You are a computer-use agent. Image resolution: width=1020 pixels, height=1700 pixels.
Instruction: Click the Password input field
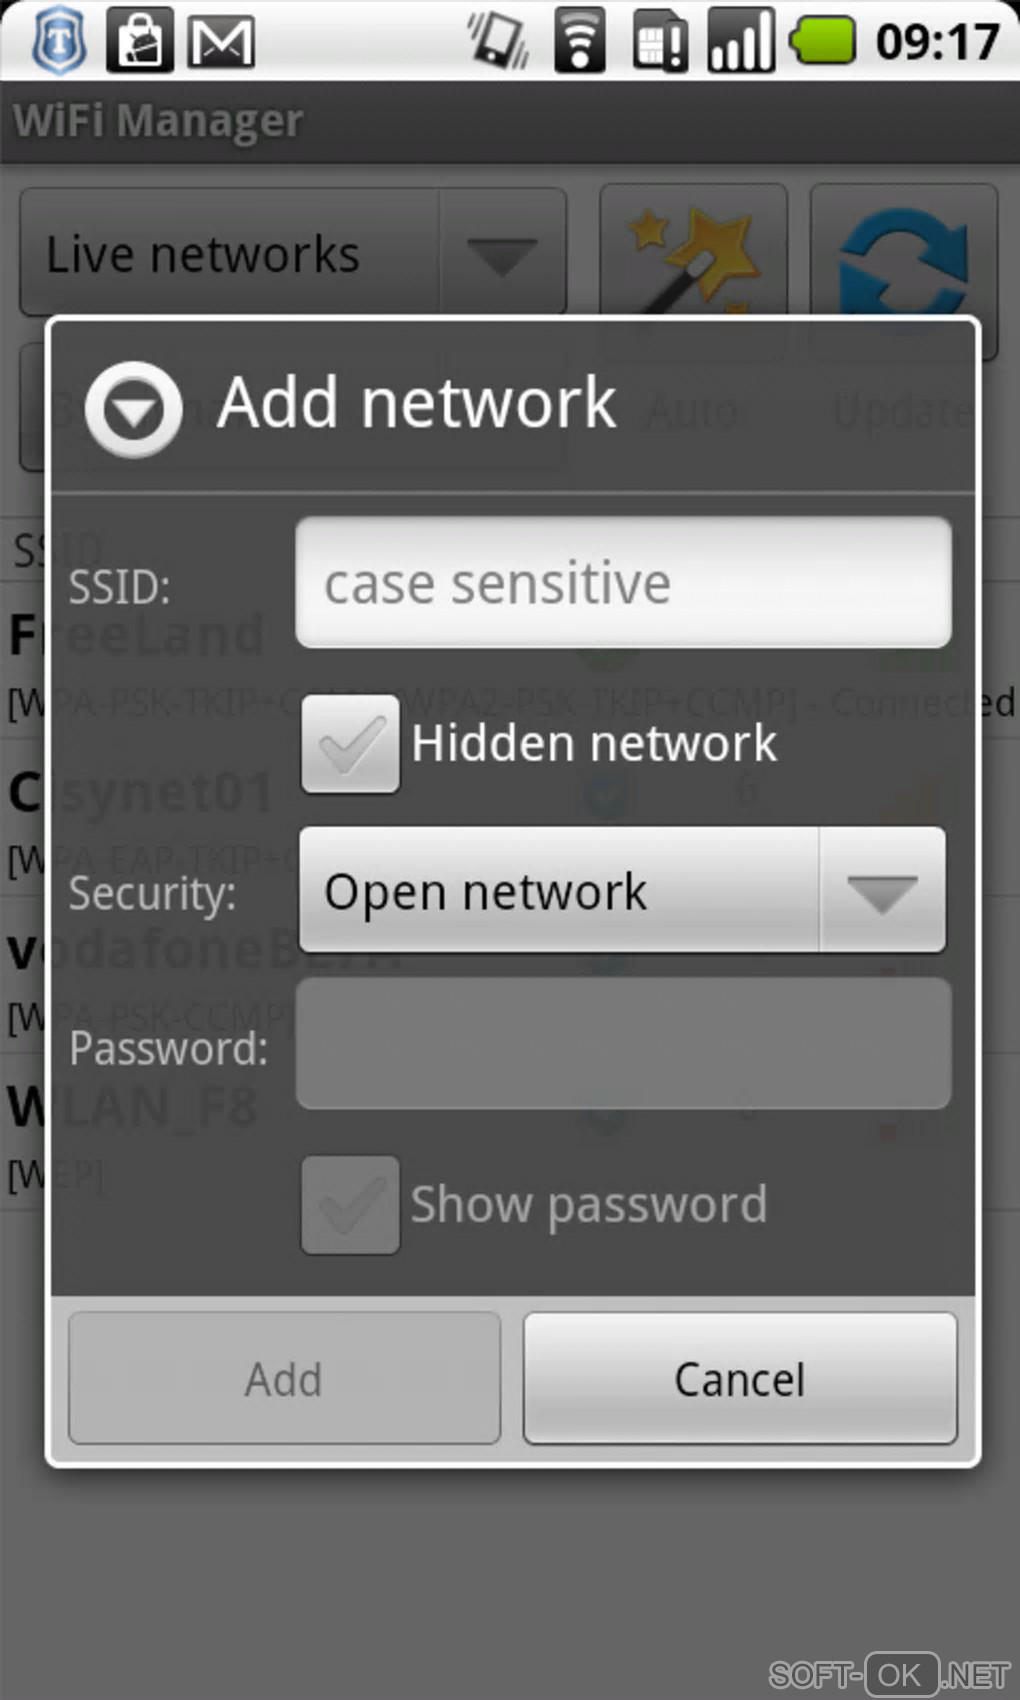pos(623,1044)
